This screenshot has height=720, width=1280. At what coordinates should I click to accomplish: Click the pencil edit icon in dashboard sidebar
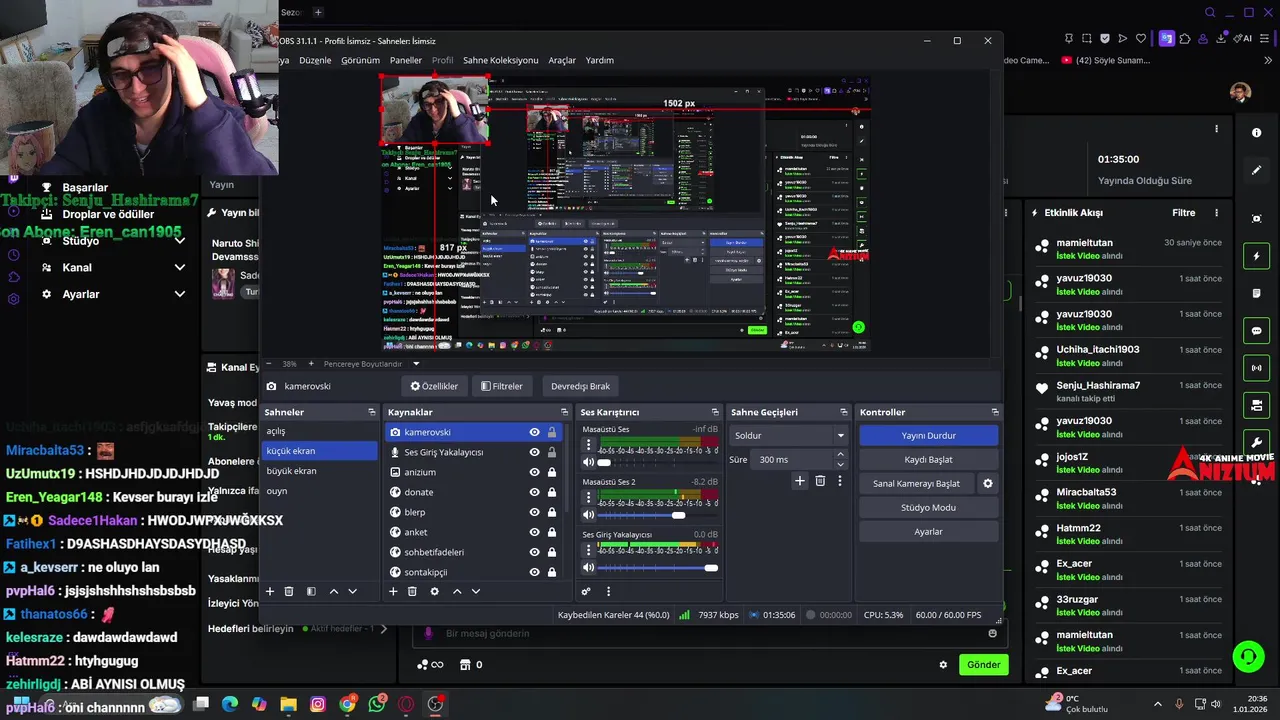(x=1257, y=170)
